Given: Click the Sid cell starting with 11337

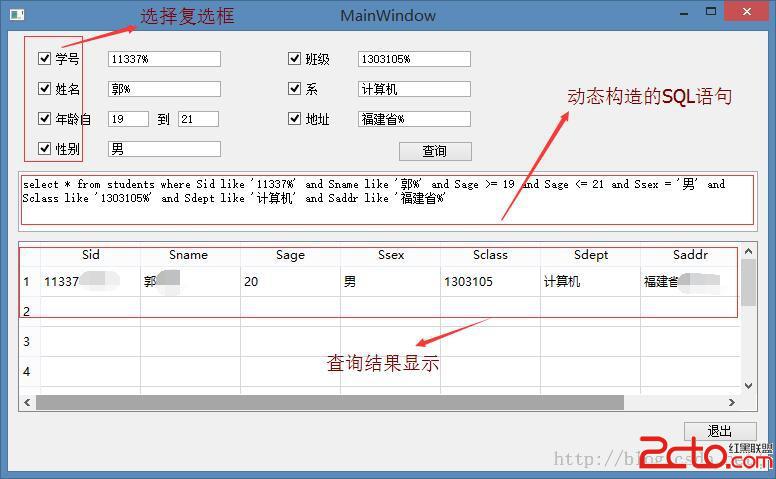Looking at the screenshot, I should tap(91, 282).
